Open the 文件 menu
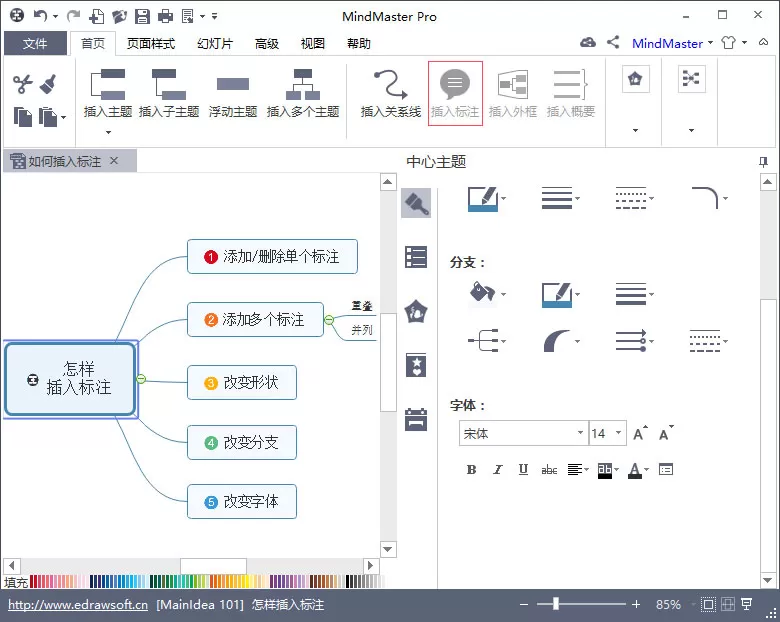Screen dimensions: 780x622 coord(35,44)
